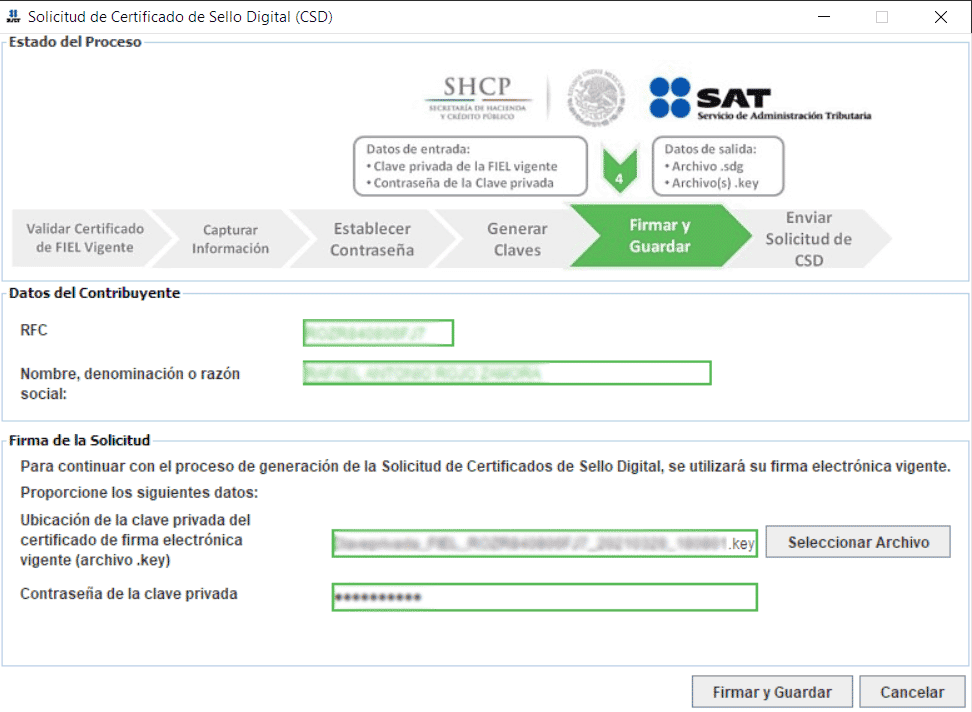Click the private key file location field

coord(544,543)
